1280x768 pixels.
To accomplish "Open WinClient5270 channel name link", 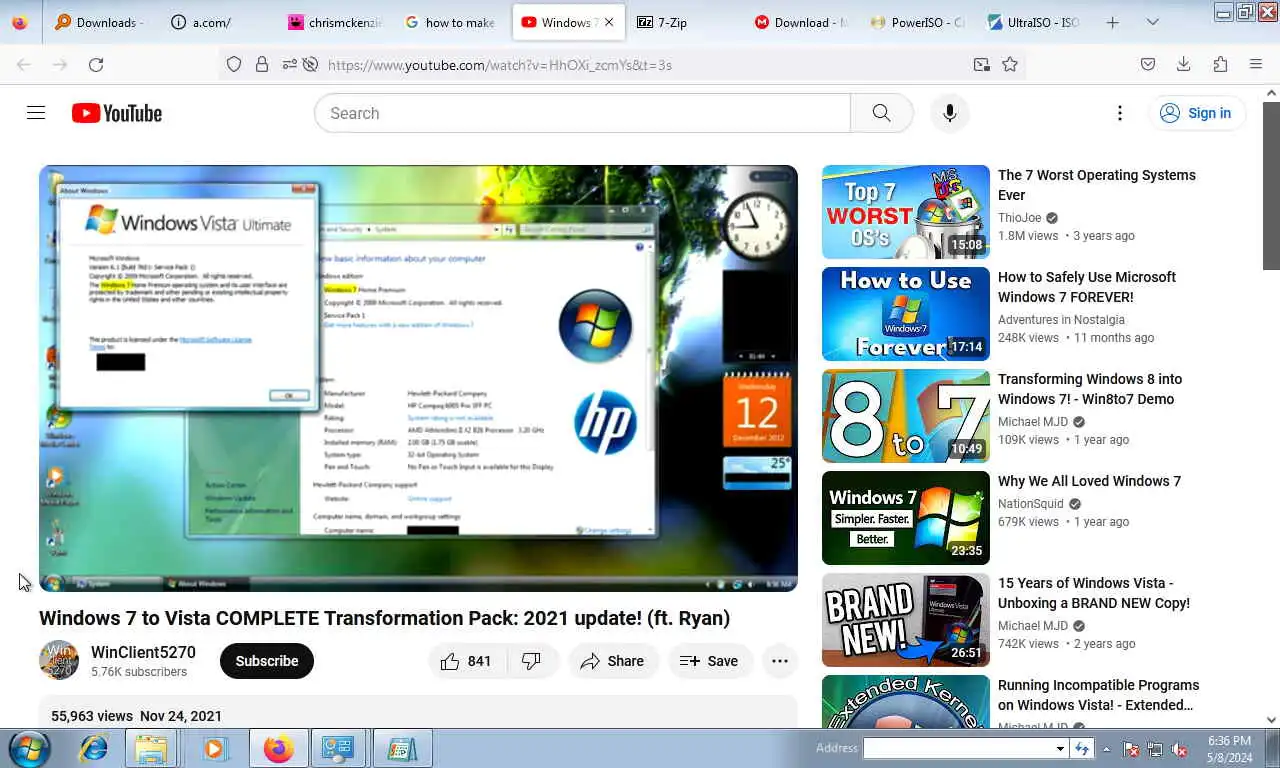I will (143, 652).
